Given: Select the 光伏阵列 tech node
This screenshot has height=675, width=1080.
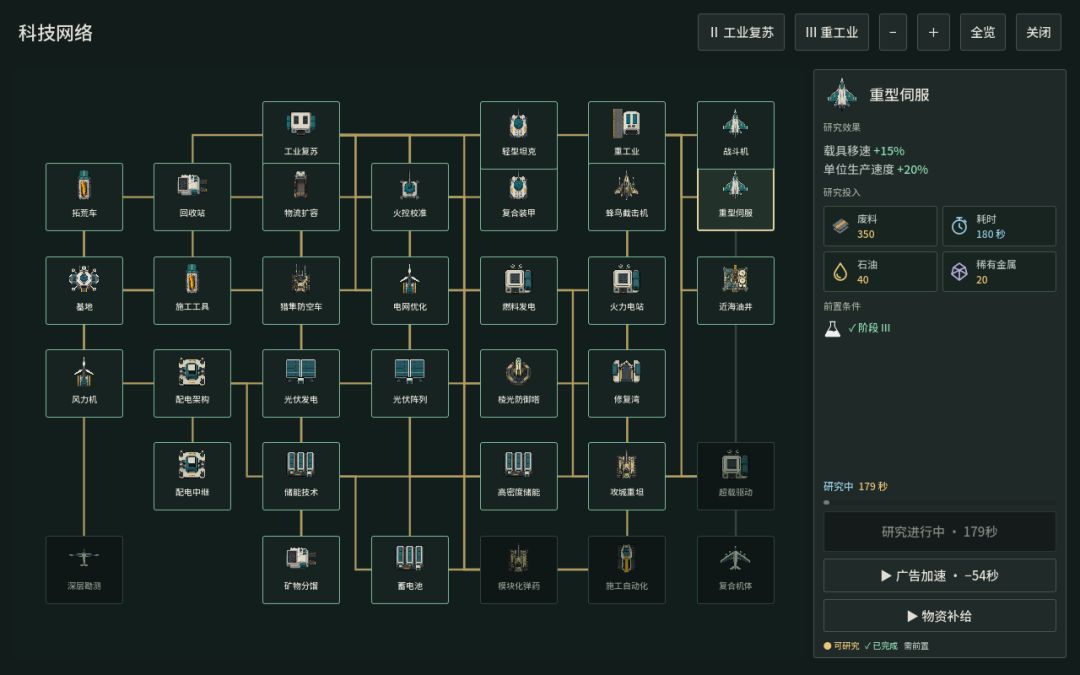Looking at the screenshot, I should [x=410, y=384].
